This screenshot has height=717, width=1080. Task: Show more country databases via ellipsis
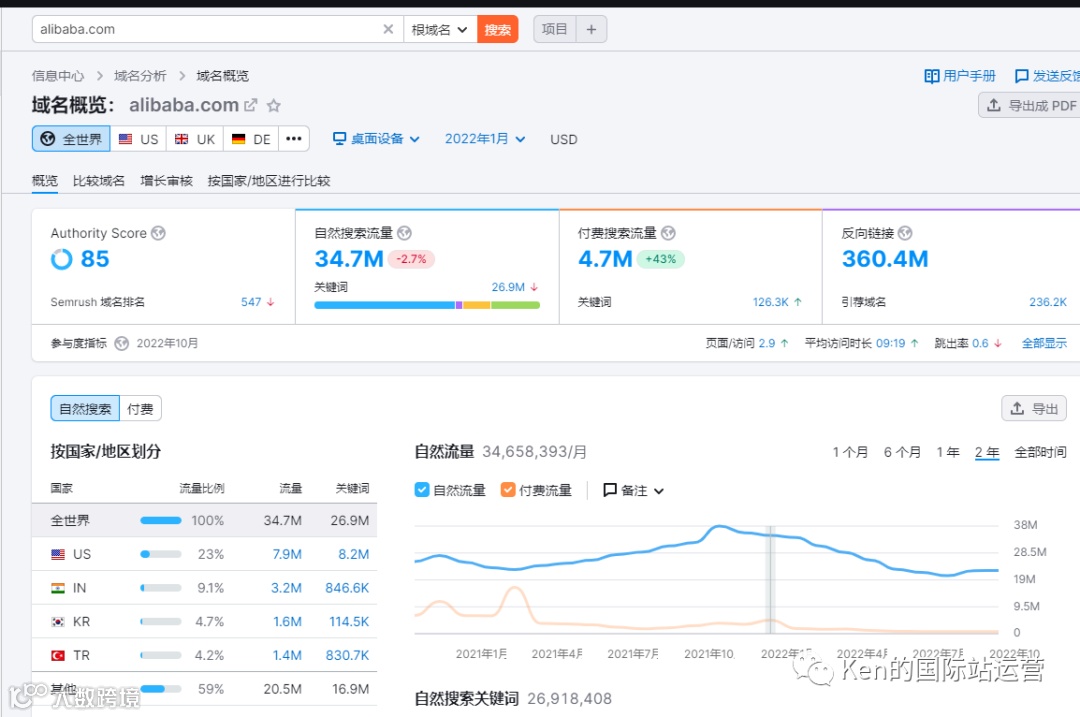pos(294,139)
